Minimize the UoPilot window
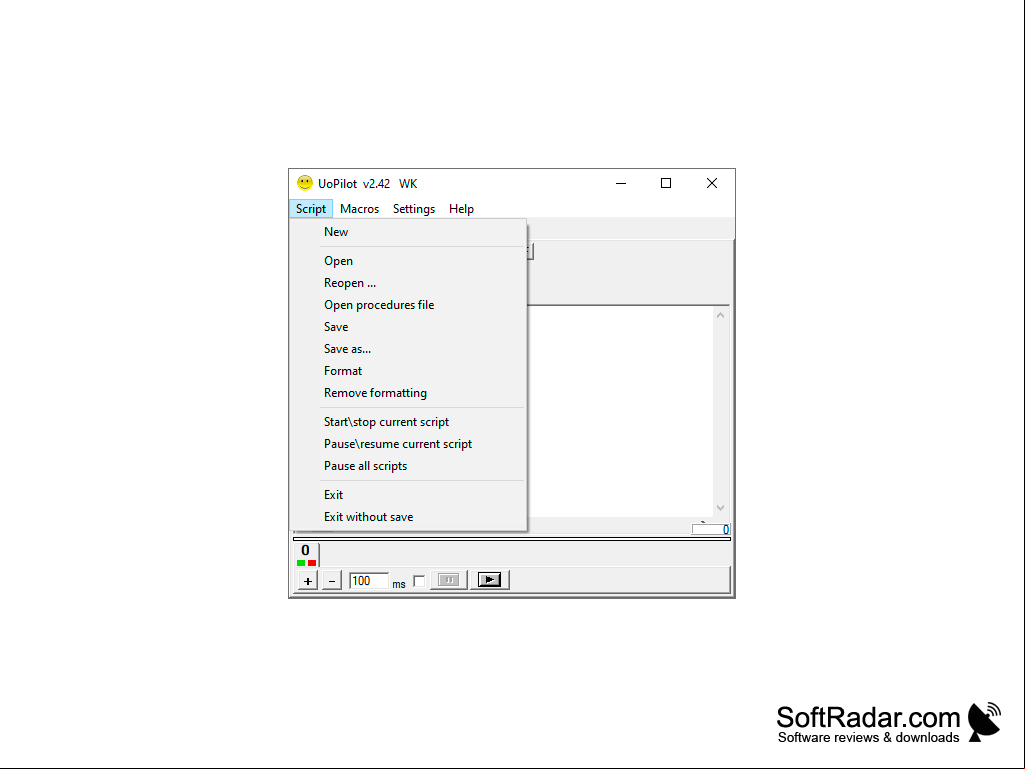The width and height of the screenshot is (1025, 769). [x=621, y=184]
